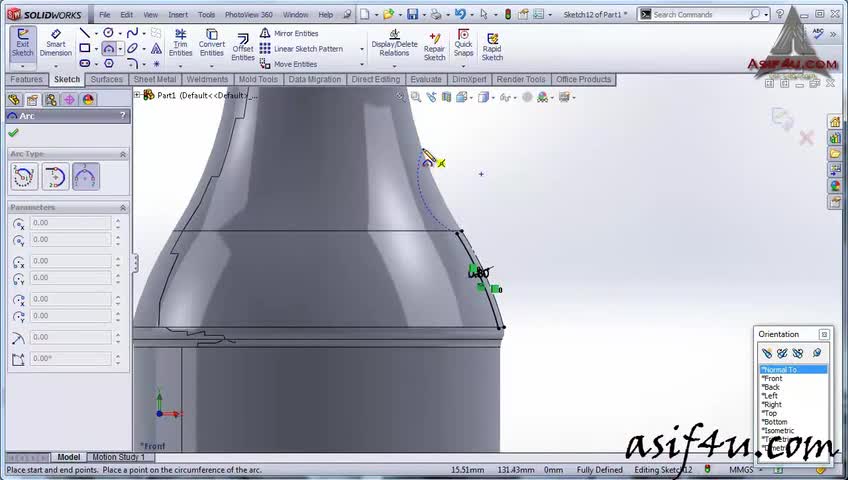This screenshot has height=480, width=848.
Task: Open the DisplayManager tab icon
Action: click(88, 99)
